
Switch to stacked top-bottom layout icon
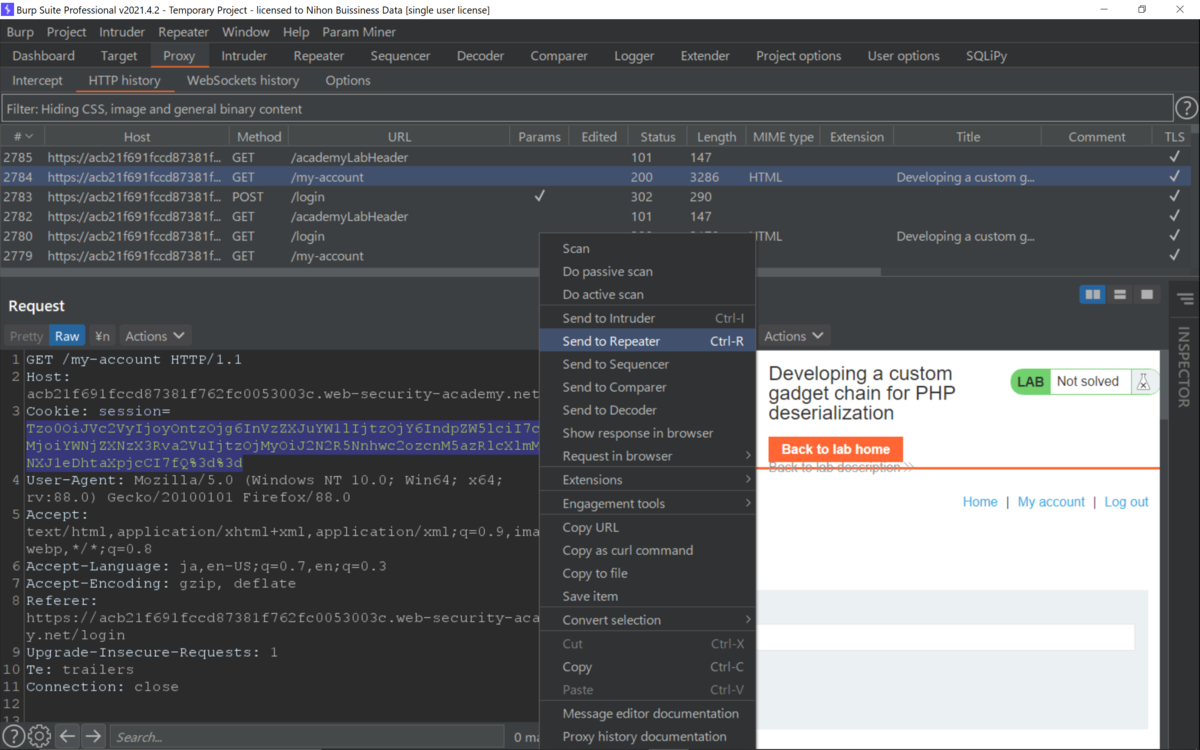[1120, 294]
